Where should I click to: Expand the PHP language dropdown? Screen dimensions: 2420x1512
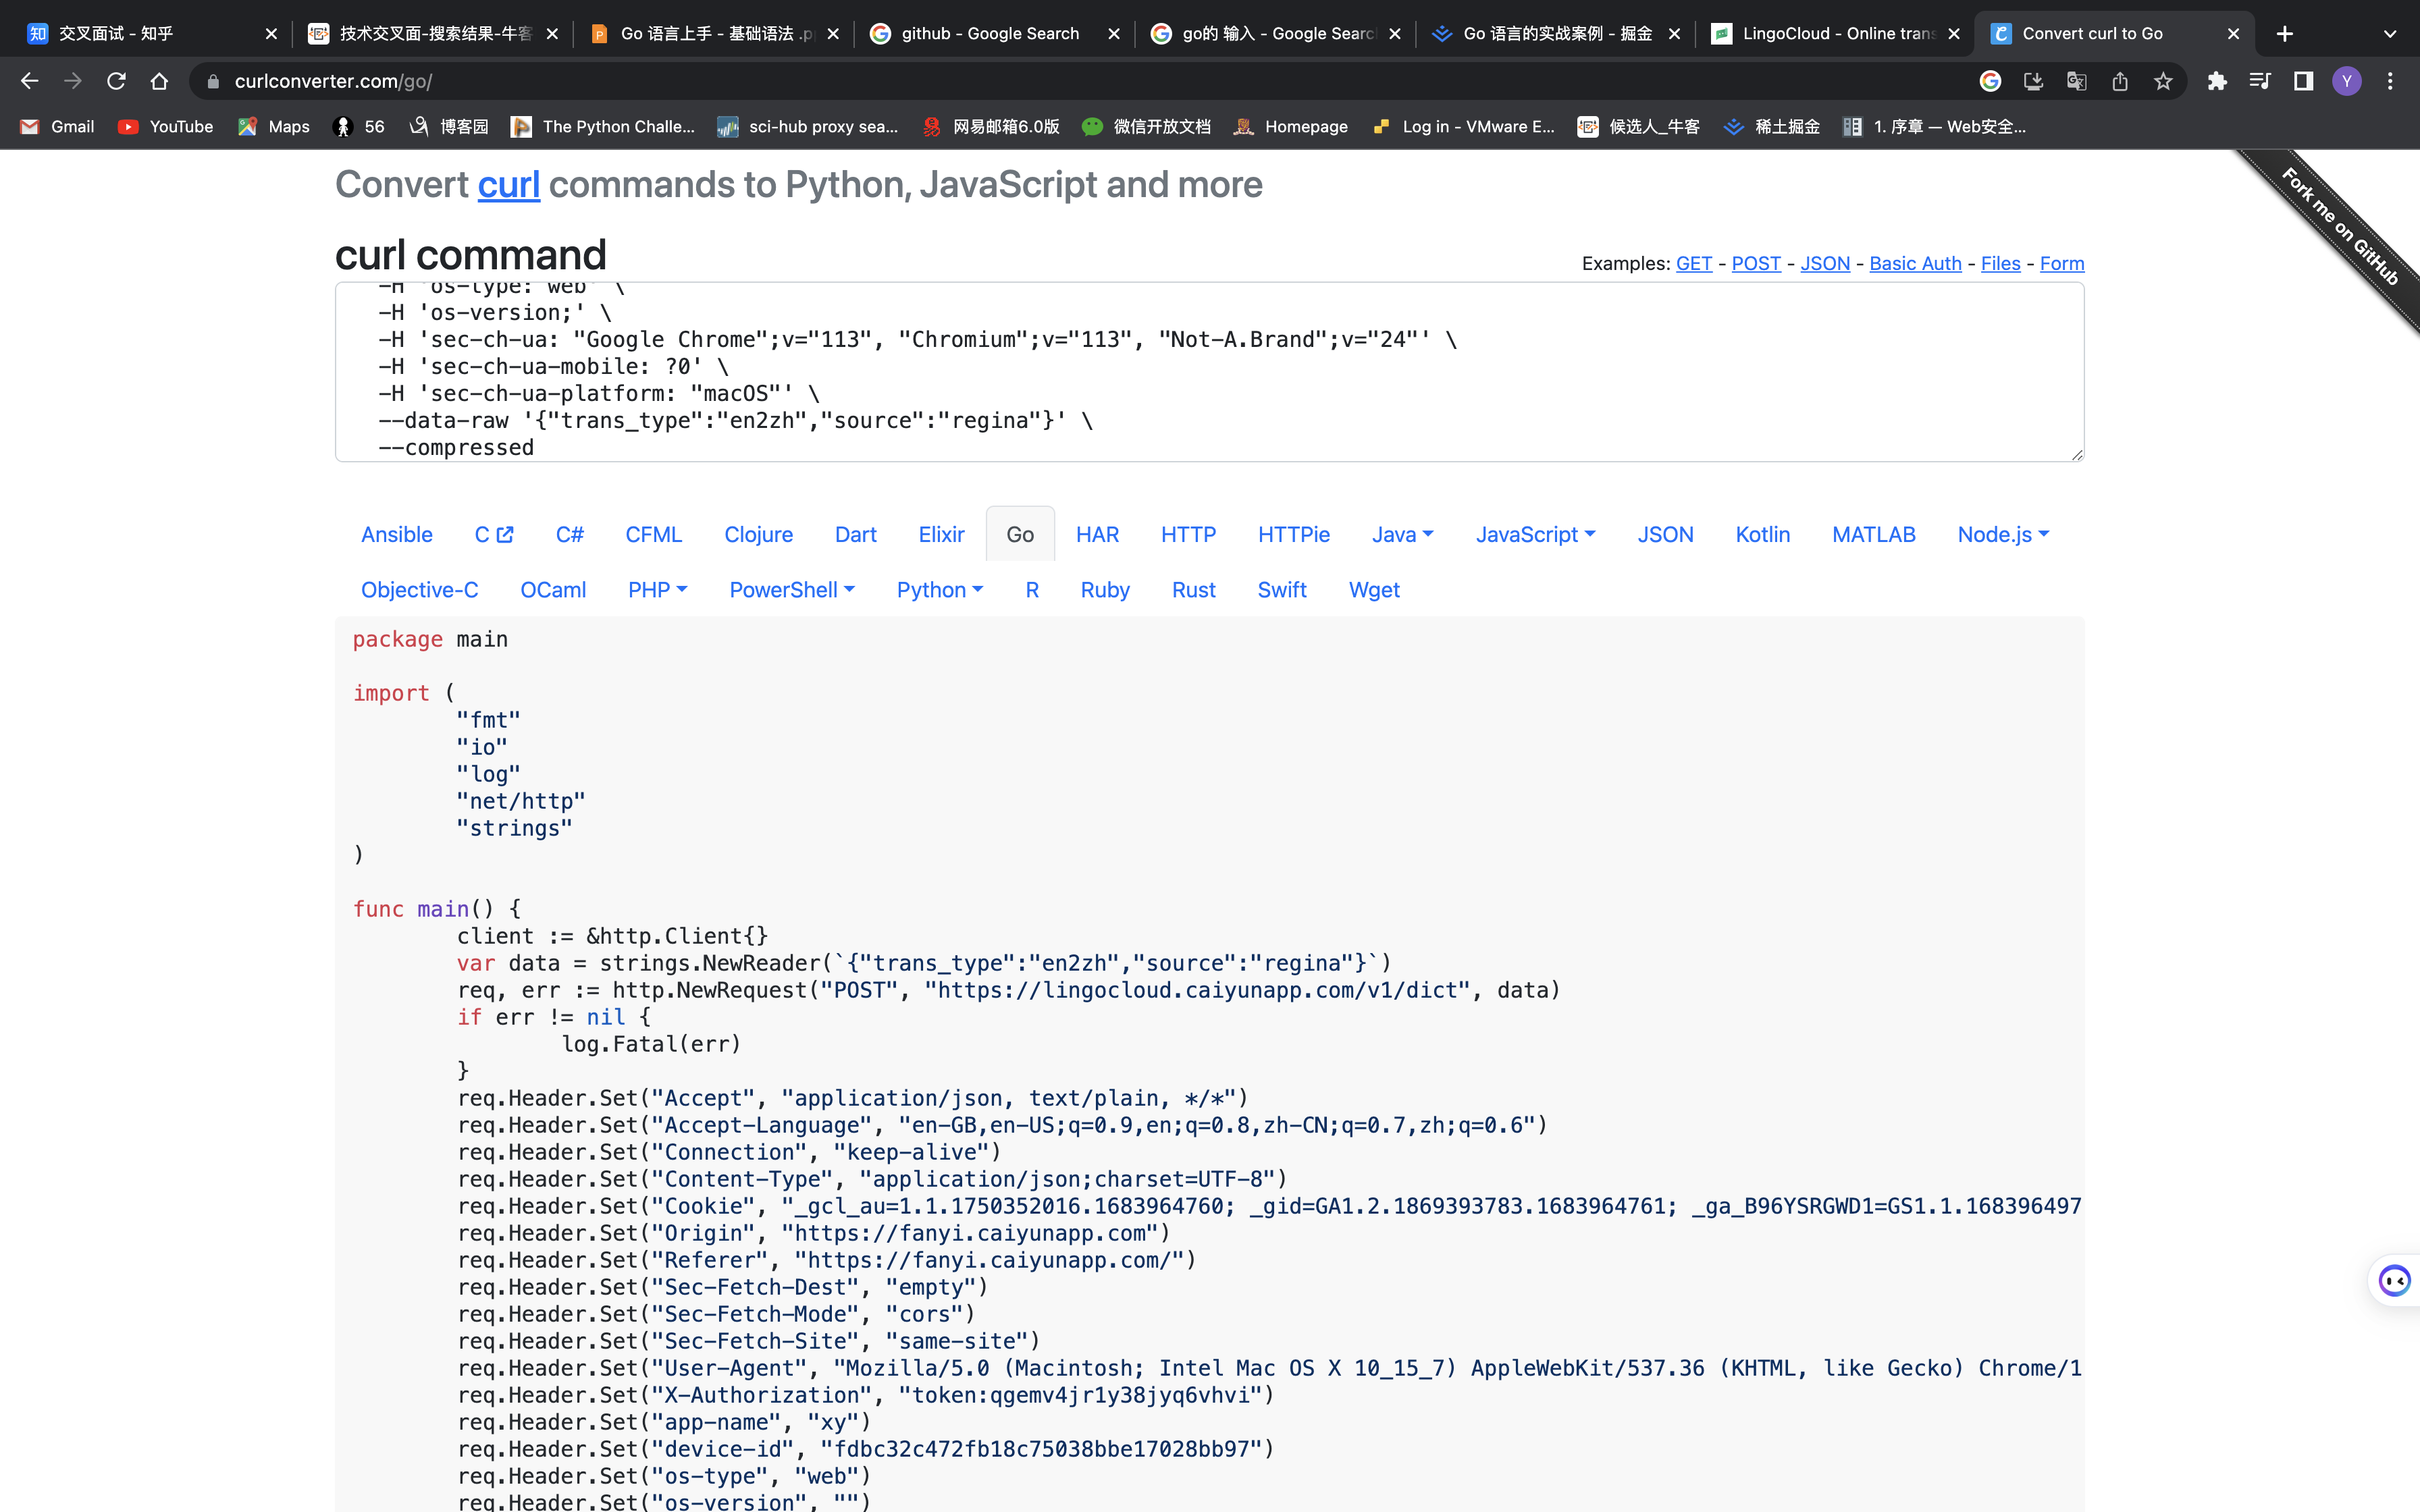coord(657,590)
